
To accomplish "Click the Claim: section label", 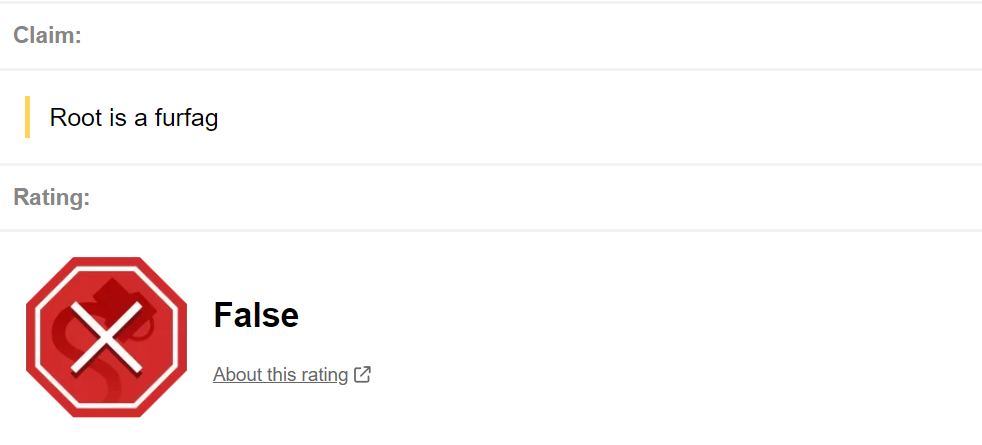I will point(47,35).
